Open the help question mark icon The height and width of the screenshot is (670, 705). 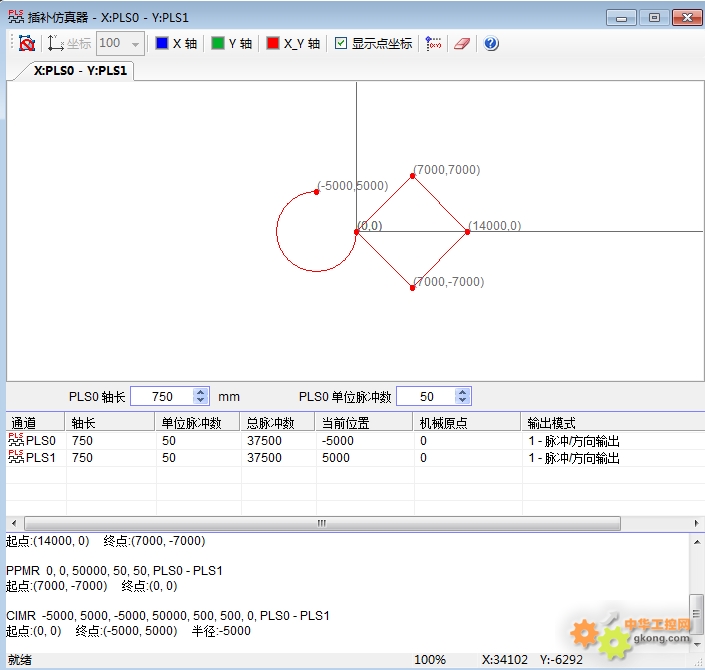(491, 44)
